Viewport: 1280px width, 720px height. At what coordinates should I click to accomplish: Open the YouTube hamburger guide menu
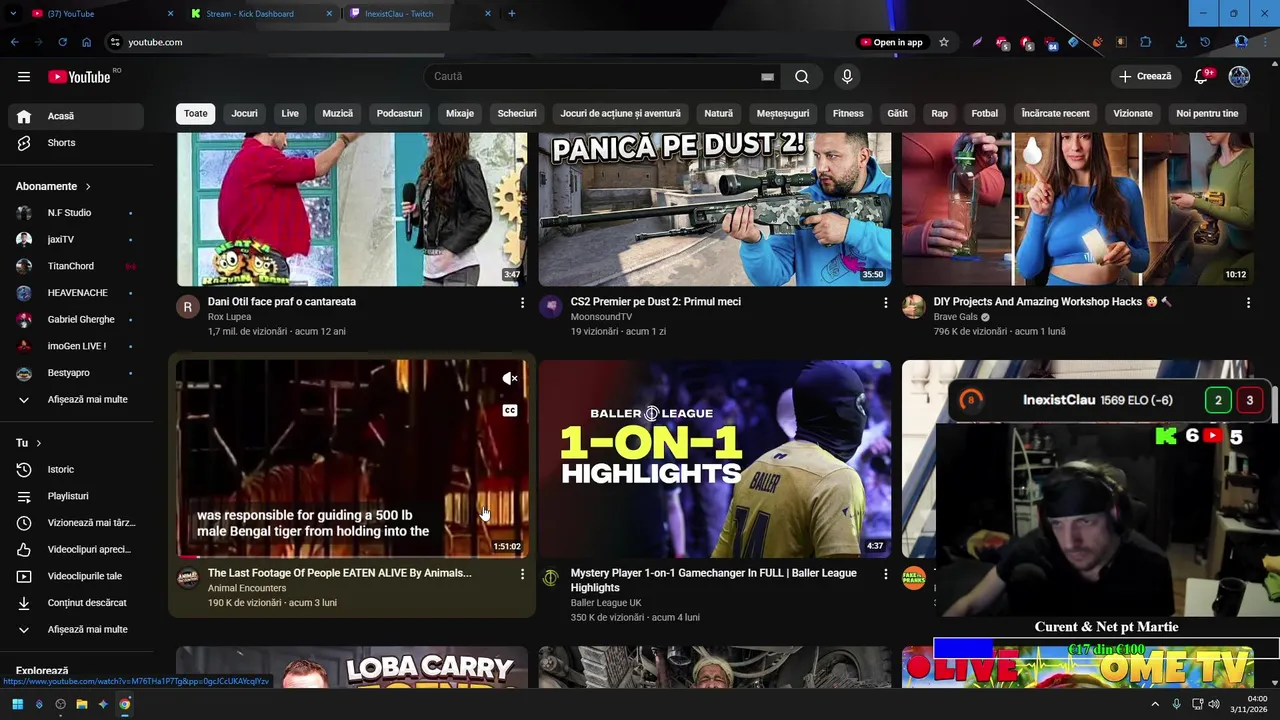pos(24,77)
